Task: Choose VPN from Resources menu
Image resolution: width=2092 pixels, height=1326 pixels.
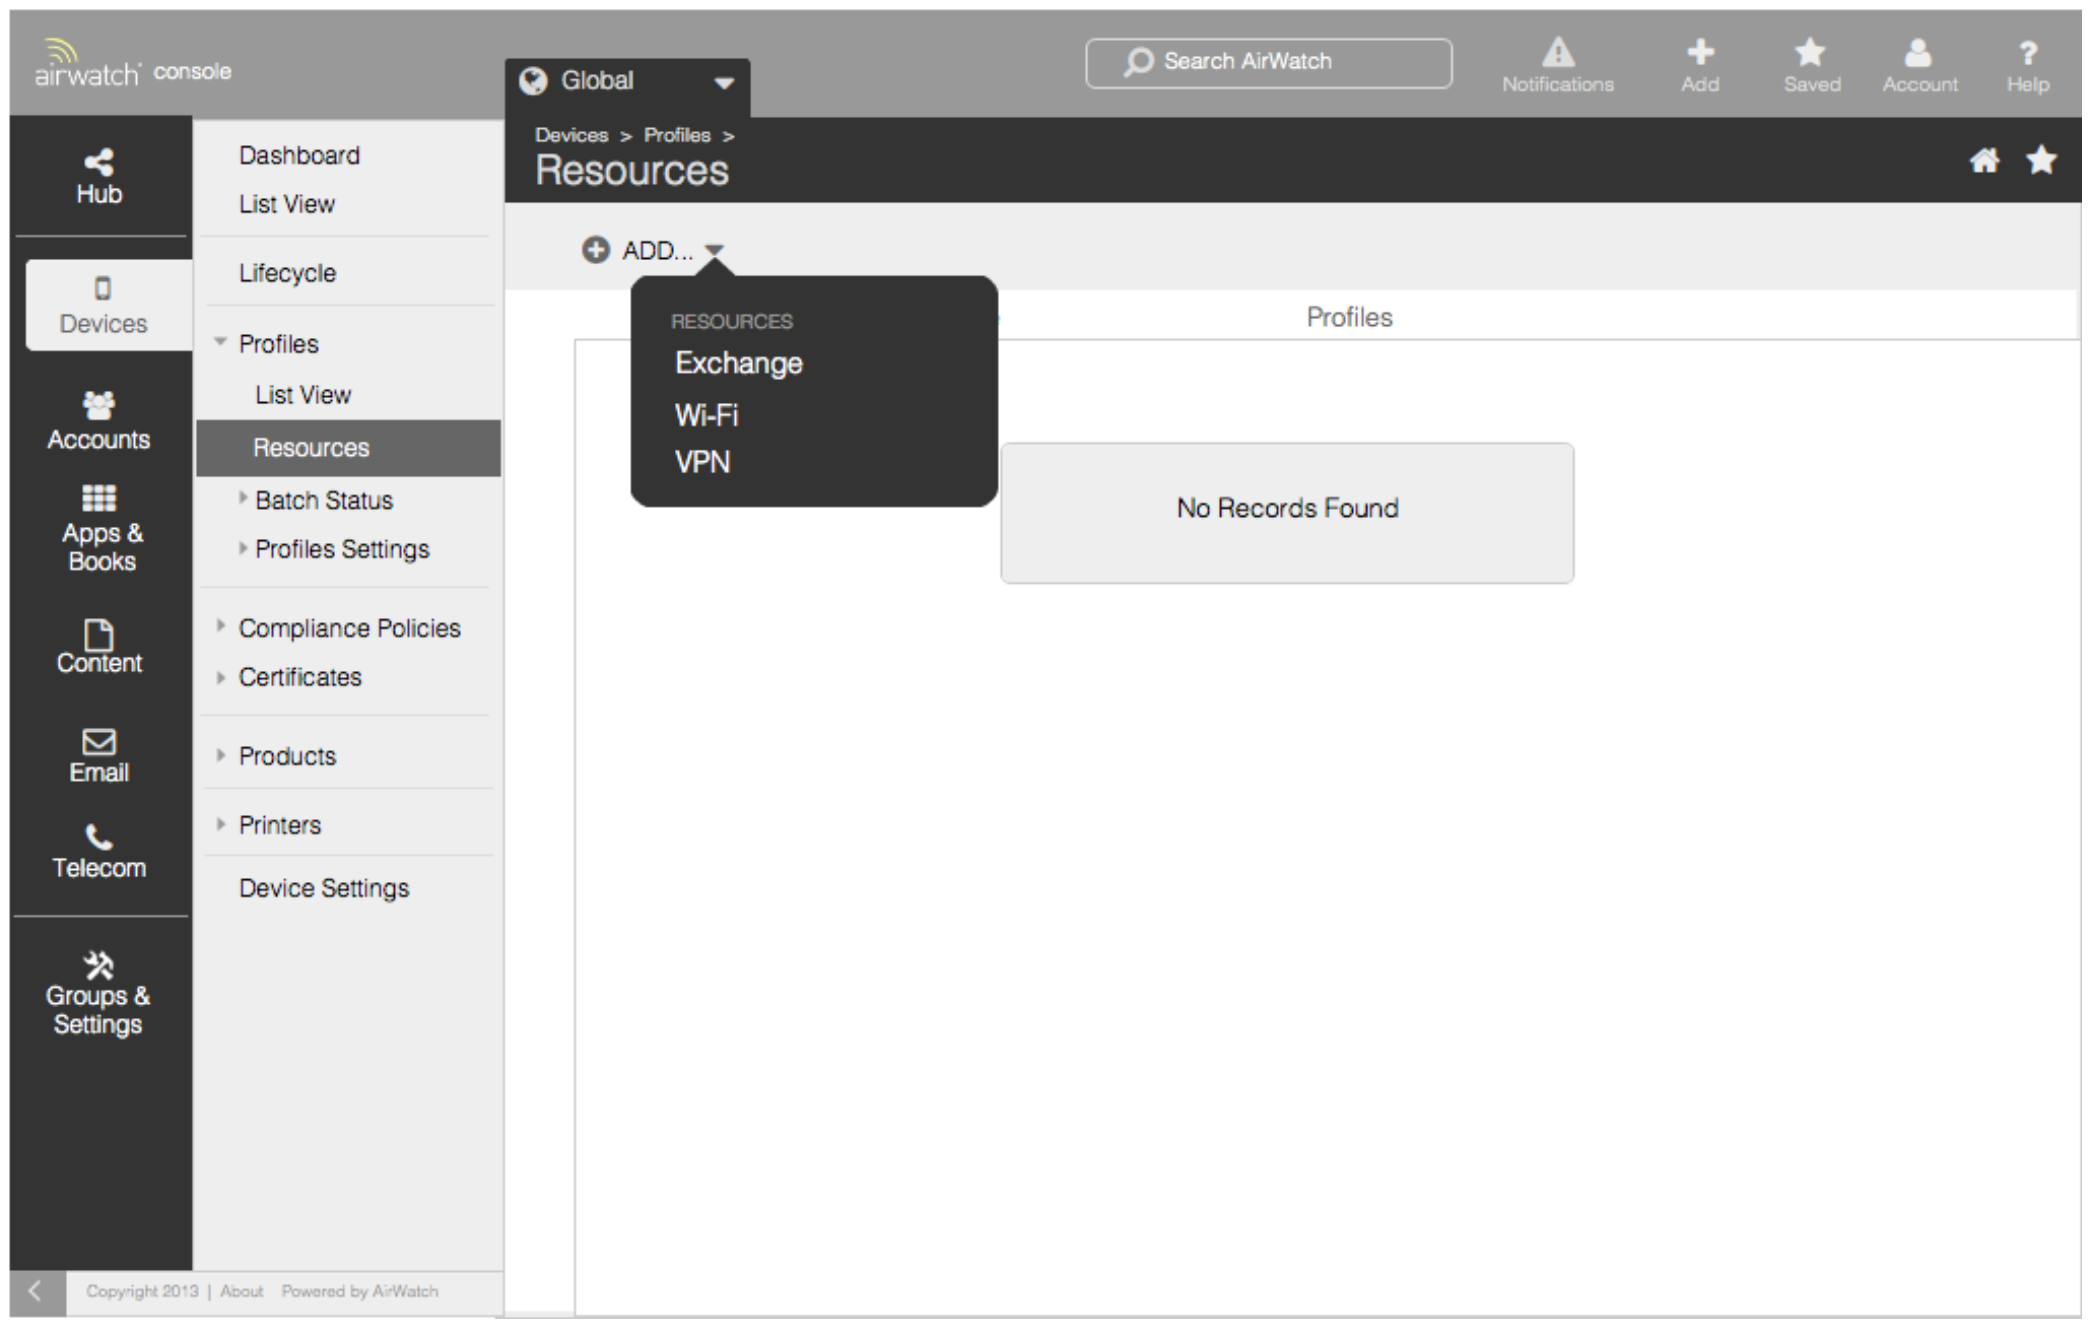Action: coord(702,462)
